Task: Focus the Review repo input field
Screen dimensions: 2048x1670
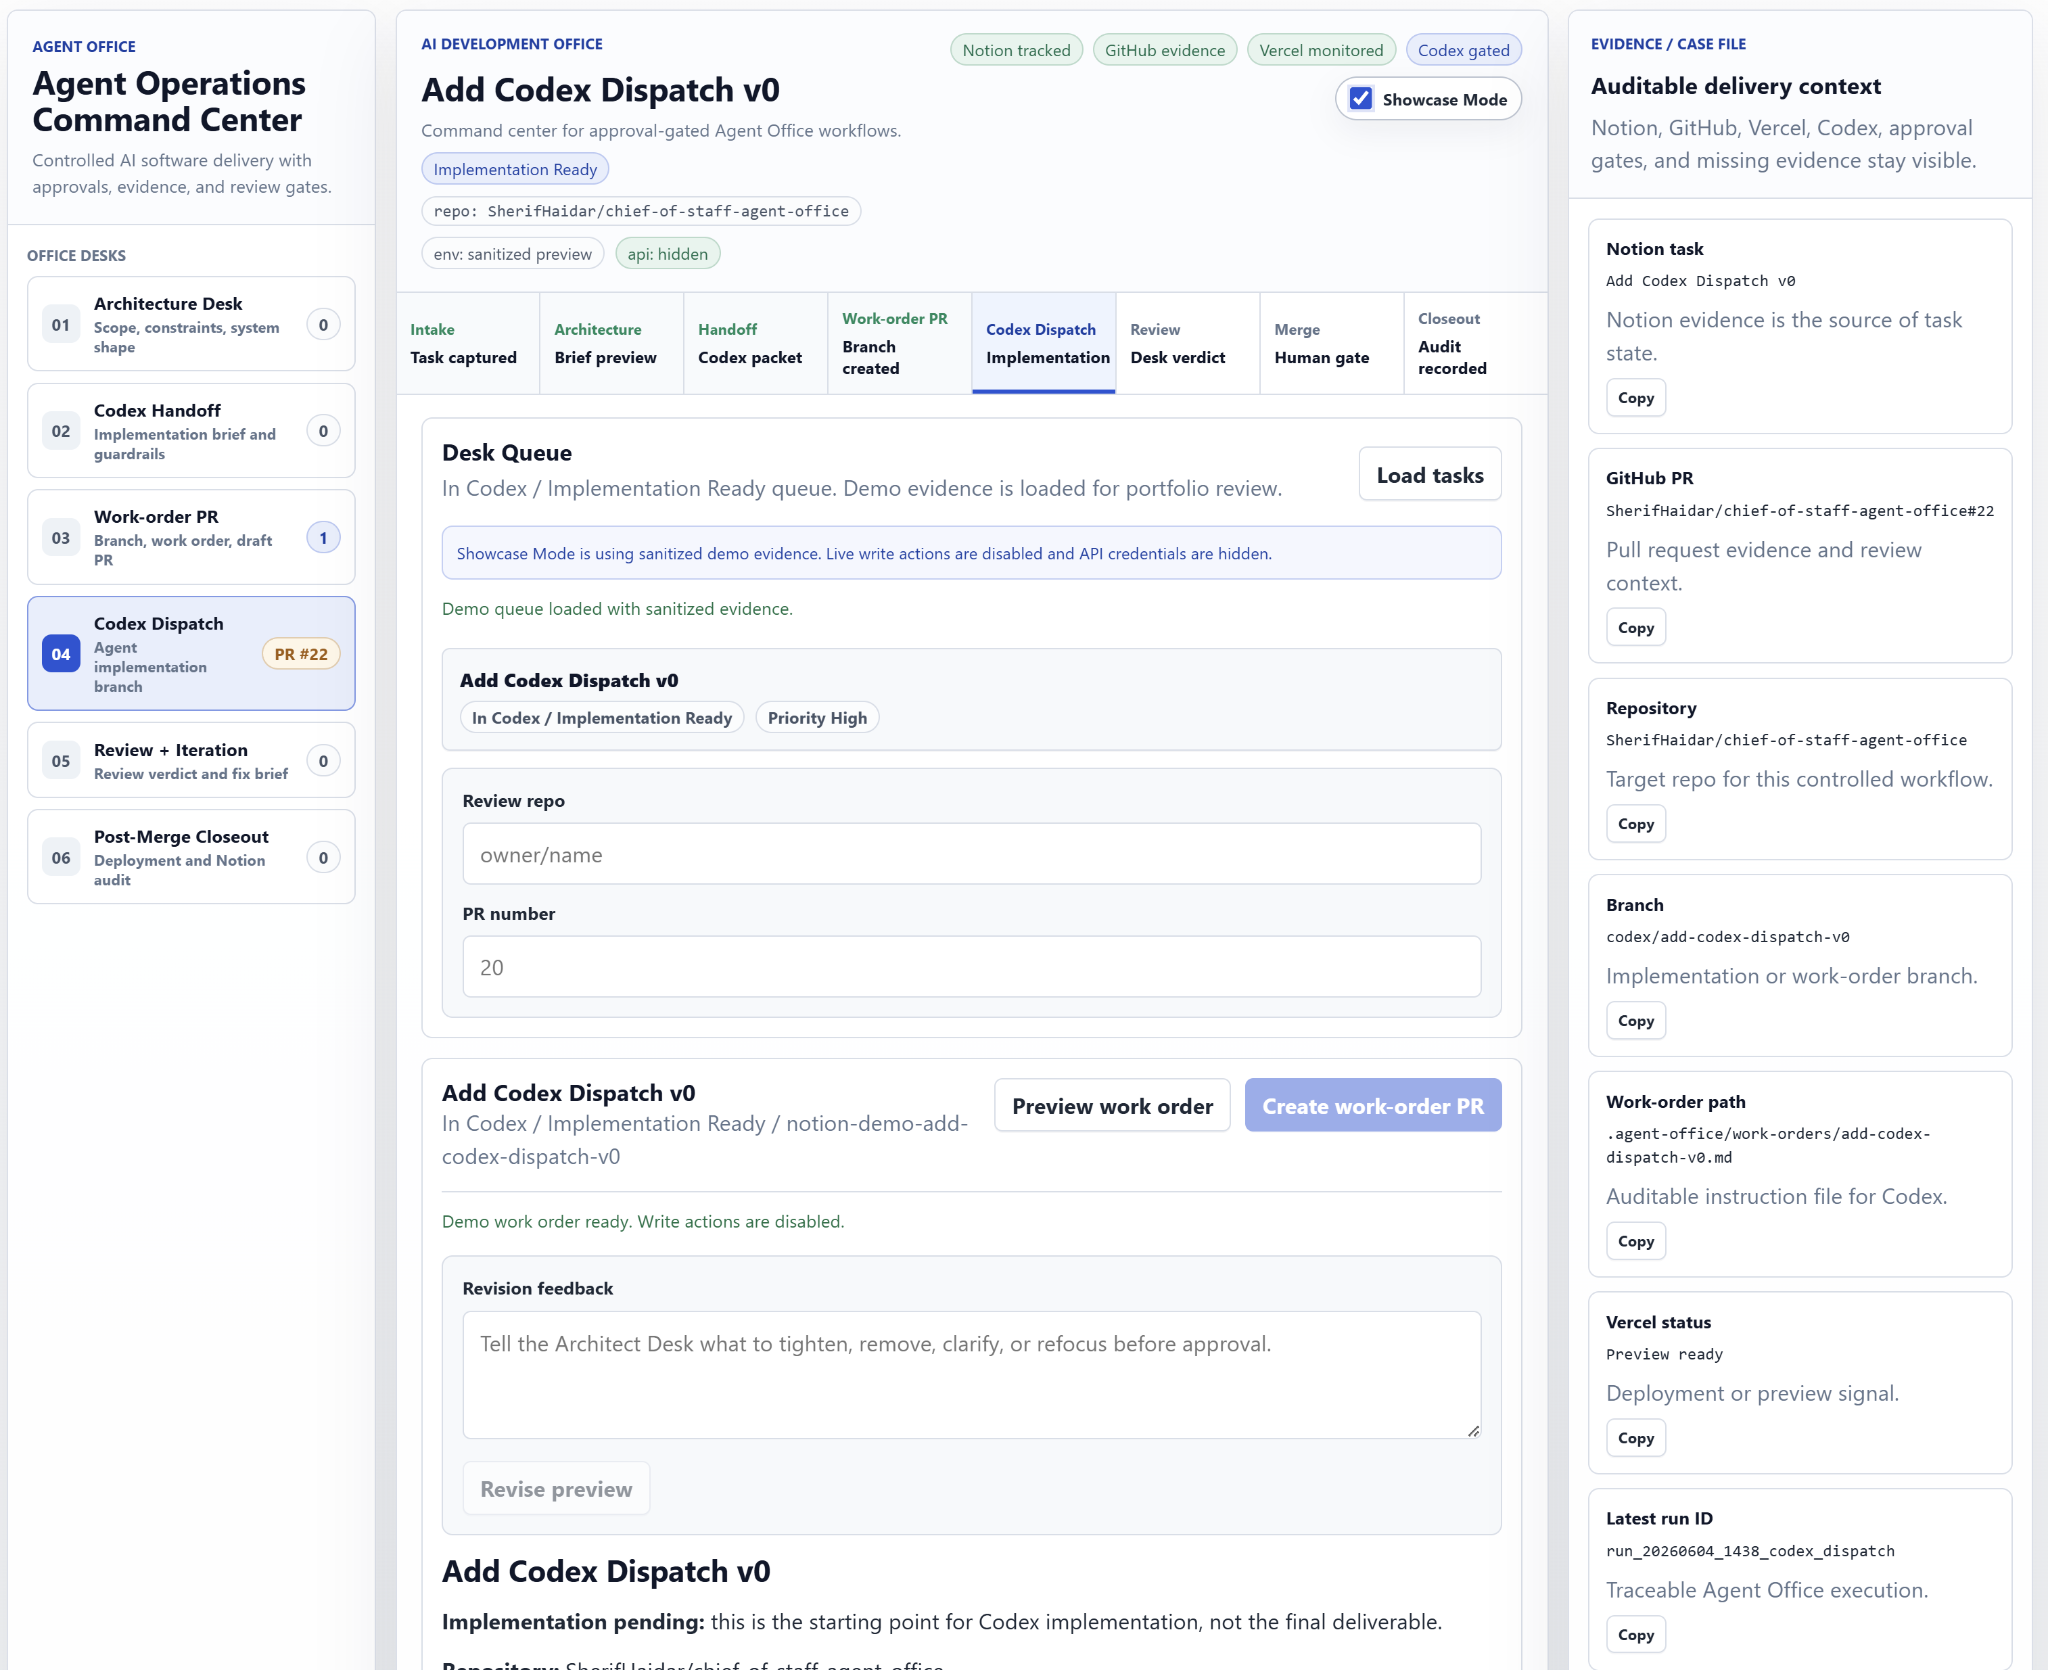Action: pyautogui.click(x=972, y=854)
